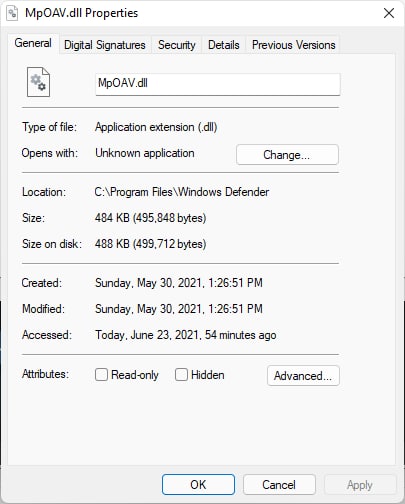The height and width of the screenshot is (504, 405).
Task: Click the DLL file icon in title bar
Action: [x=12, y=13]
